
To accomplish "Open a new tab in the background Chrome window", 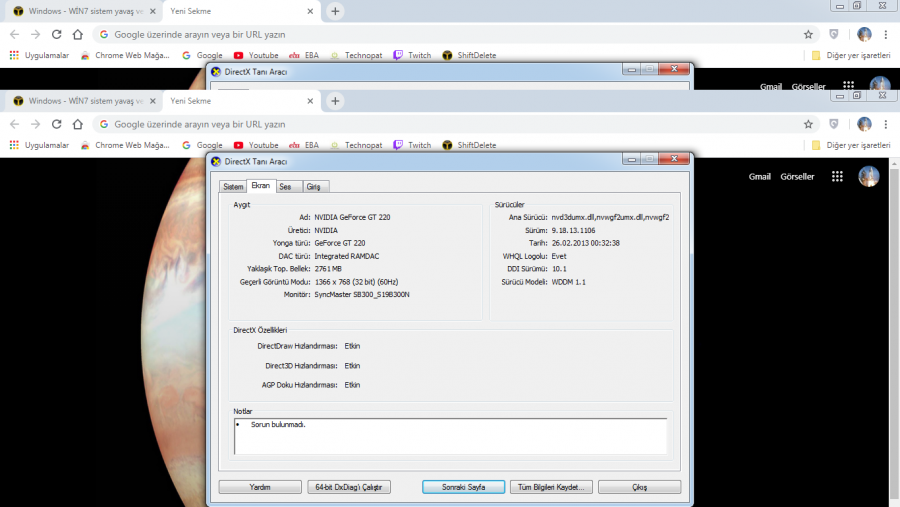I will pos(335,11).
